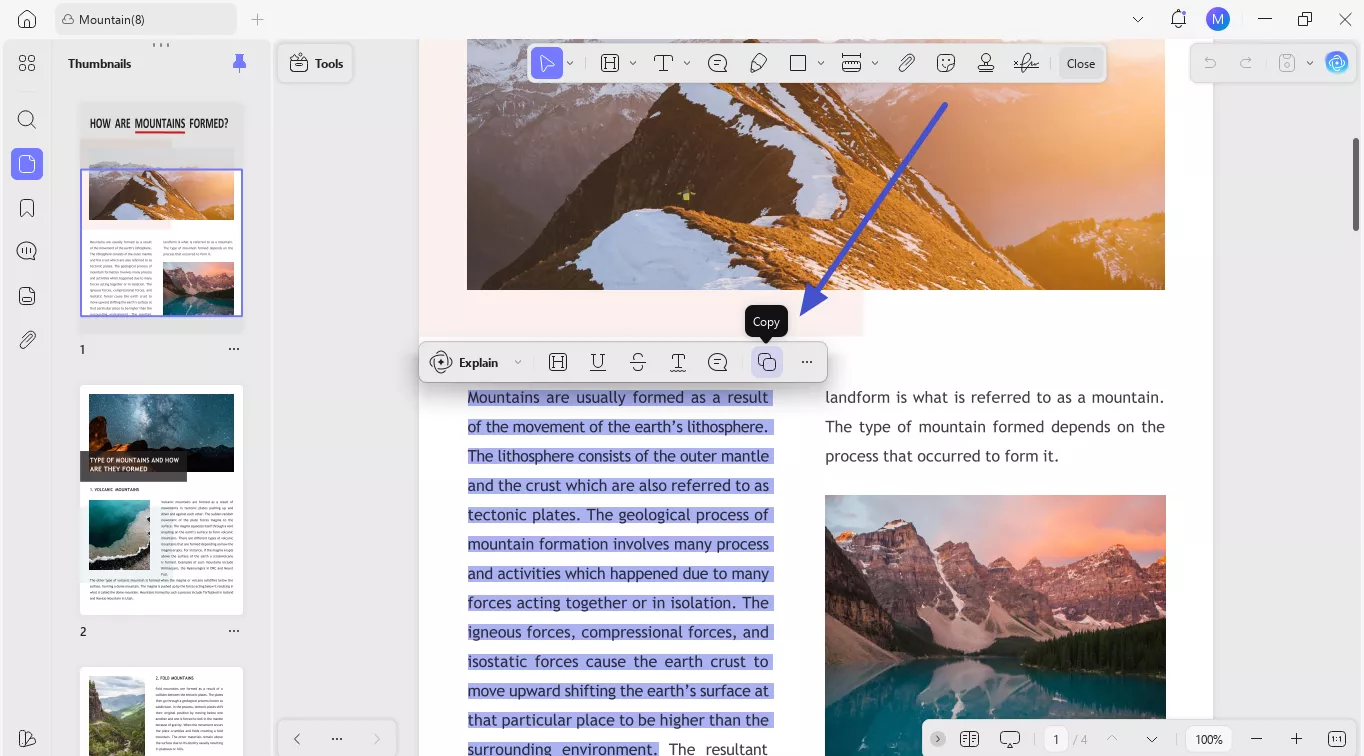Image resolution: width=1364 pixels, height=756 pixels.
Task: Zoom in with the plus button
Action: tap(1296, 739)
